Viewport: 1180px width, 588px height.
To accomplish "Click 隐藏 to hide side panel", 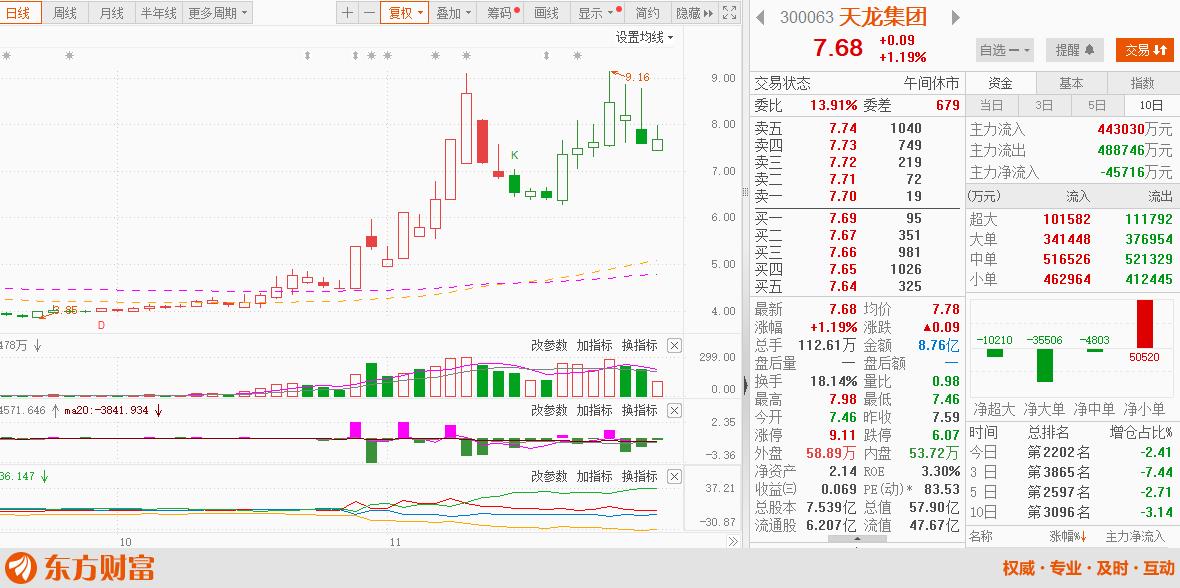I will point(695,13).
